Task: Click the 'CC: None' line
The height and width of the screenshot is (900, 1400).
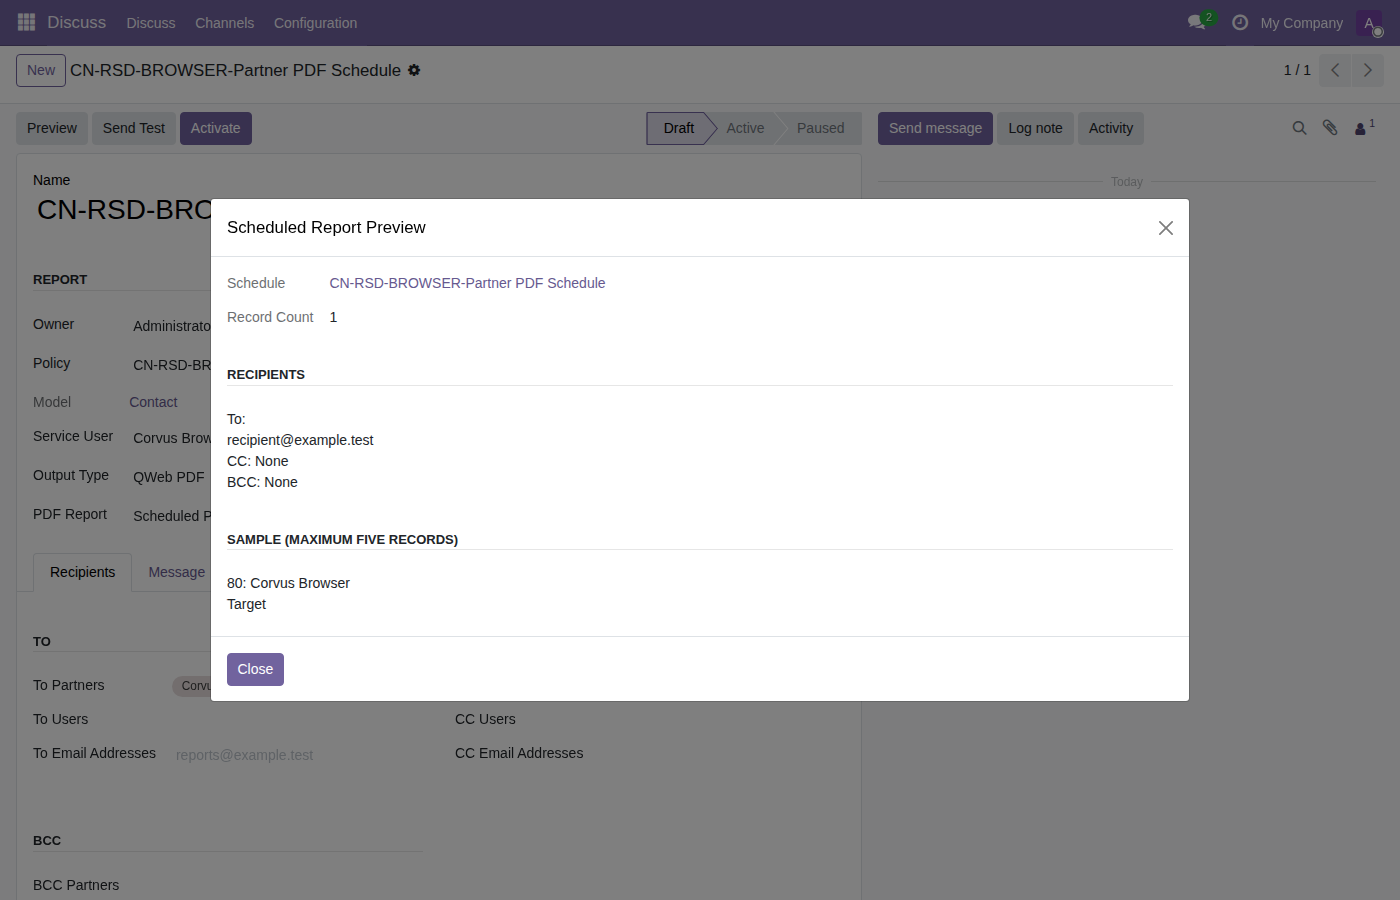Action: click(258, 461)
